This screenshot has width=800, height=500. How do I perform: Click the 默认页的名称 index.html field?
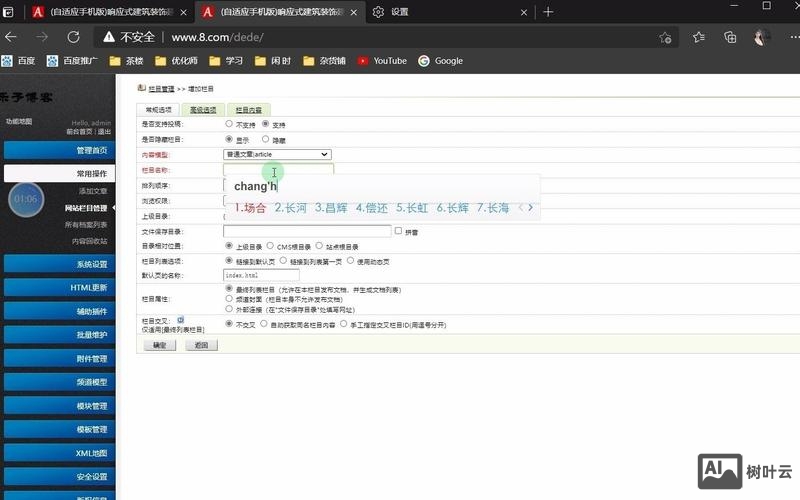pyautogui.click(x=261, y=275)
